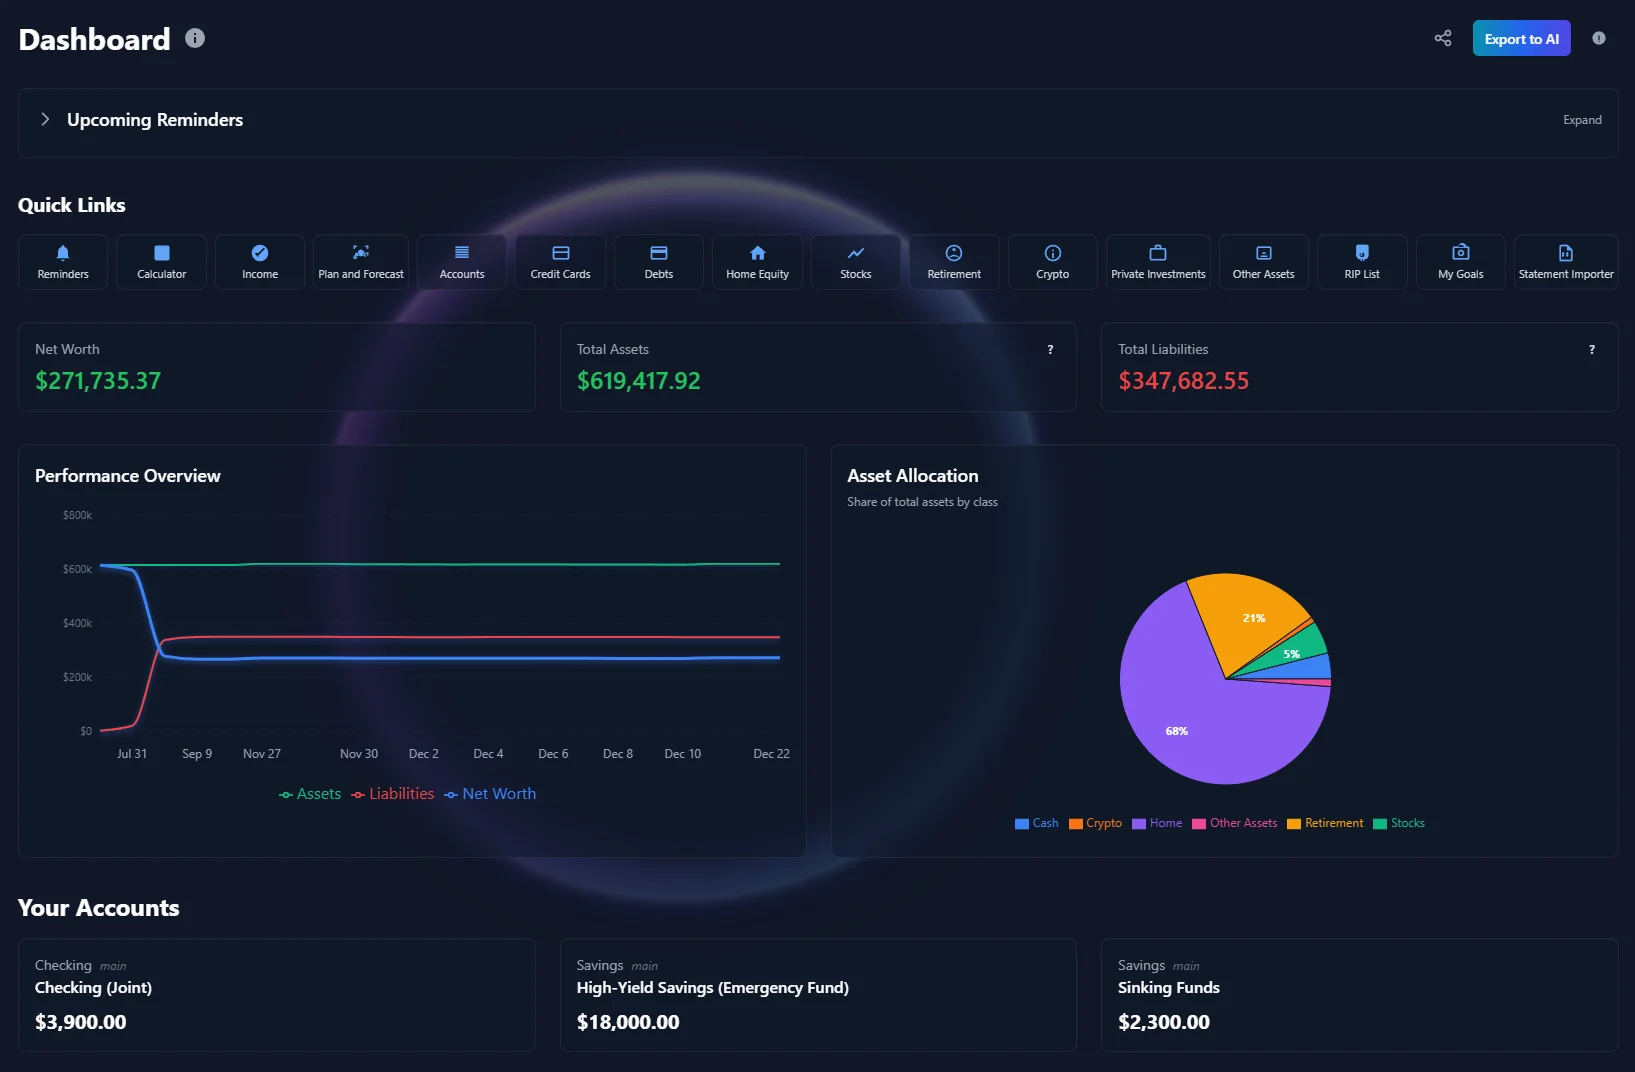Toggle the Liabilities series in chart legend
This screenshot has width=1635, height=1072.
tap(392, 794)
